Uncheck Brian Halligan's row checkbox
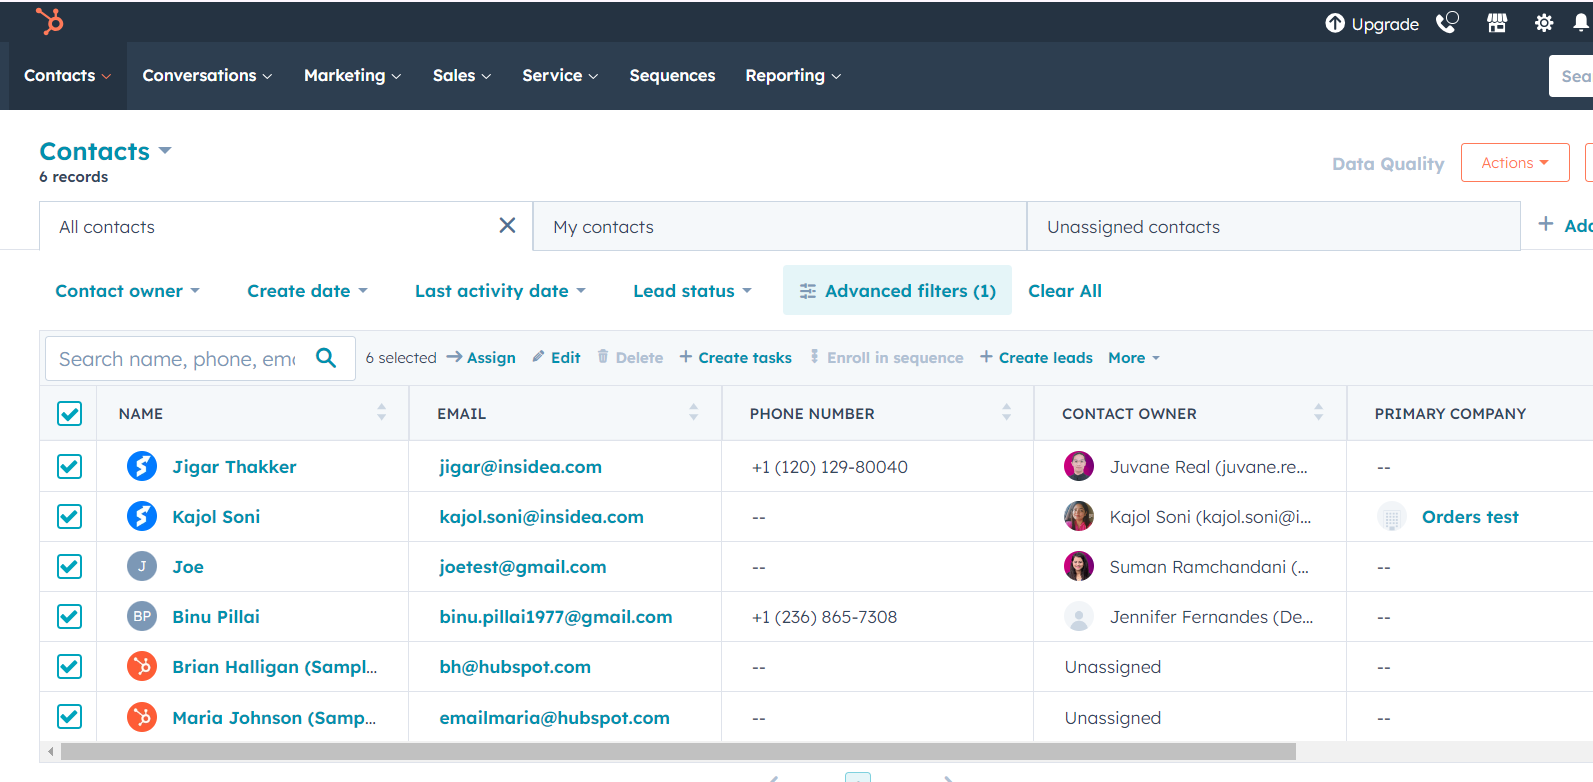The height and width of the screenshot is (782, 1593). (69, 666)
